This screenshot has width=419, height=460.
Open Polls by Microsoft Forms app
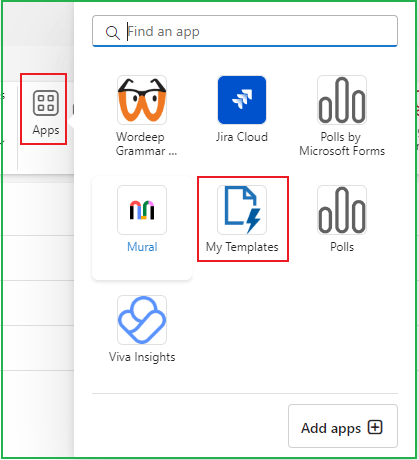[x=342, y=116]
